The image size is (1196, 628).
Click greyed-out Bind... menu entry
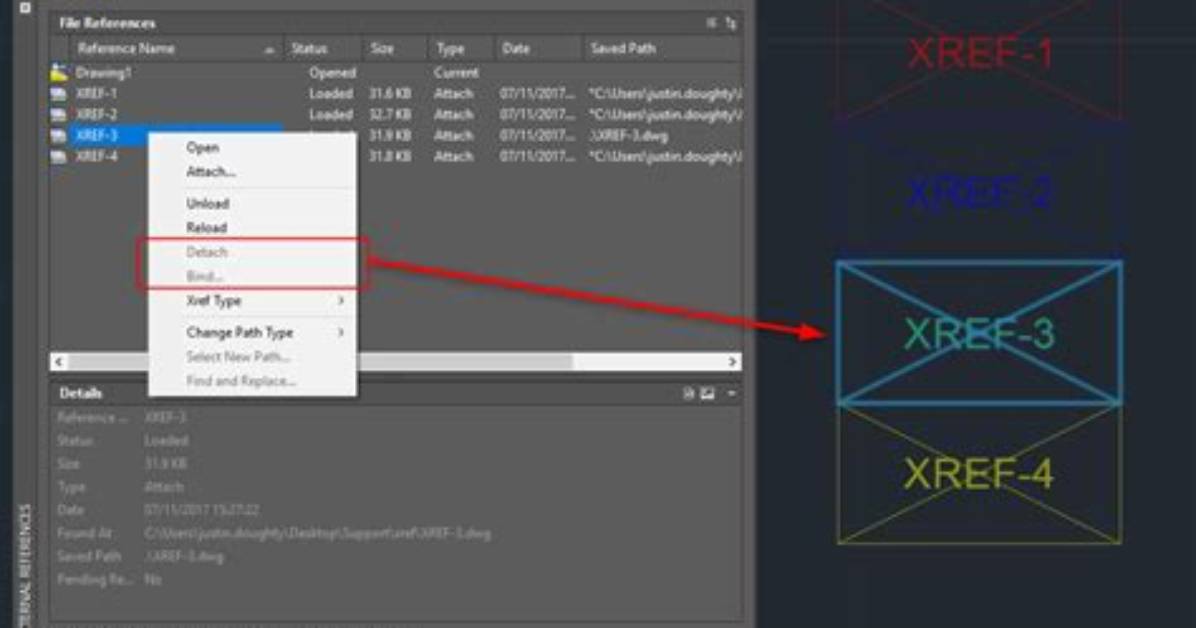[204, 276]
